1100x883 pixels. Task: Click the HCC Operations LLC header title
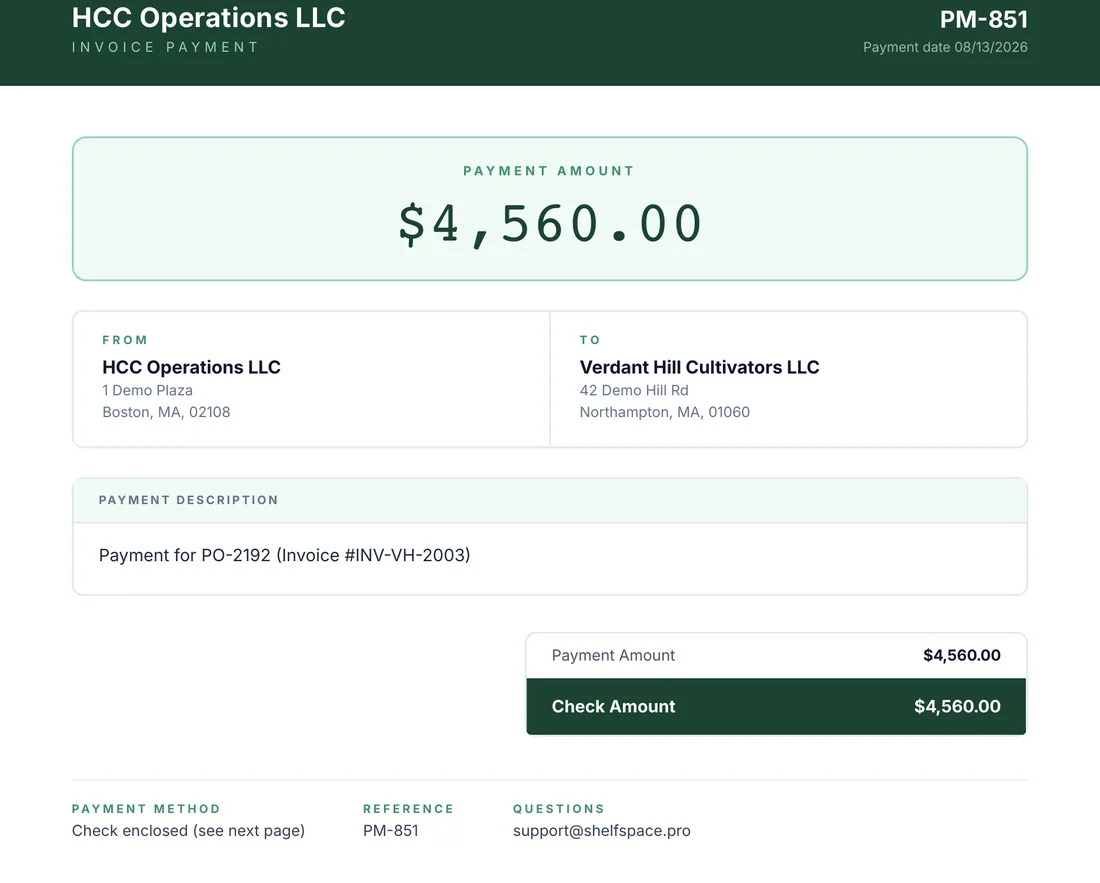point(208,18)
